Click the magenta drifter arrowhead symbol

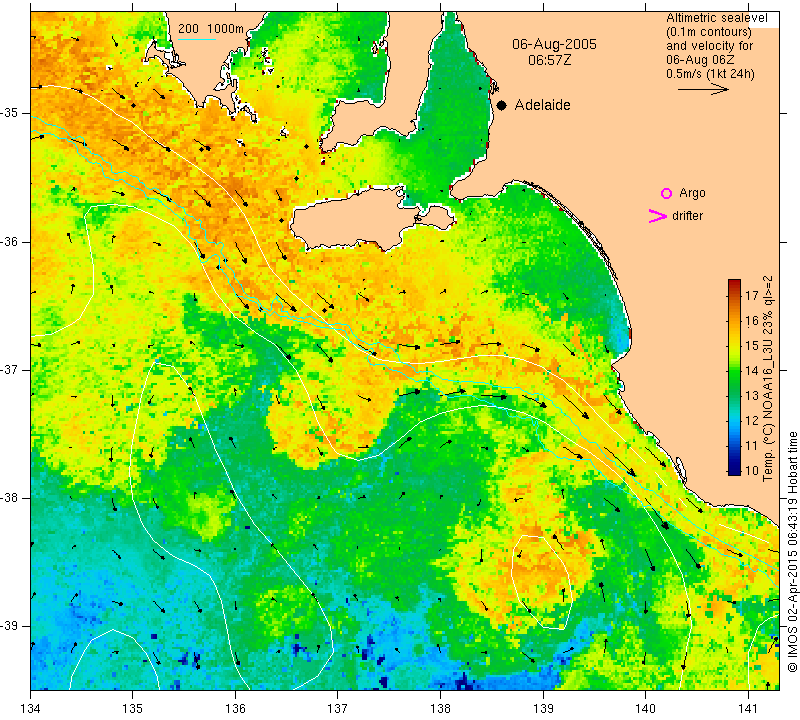click(x=658, y=216)
